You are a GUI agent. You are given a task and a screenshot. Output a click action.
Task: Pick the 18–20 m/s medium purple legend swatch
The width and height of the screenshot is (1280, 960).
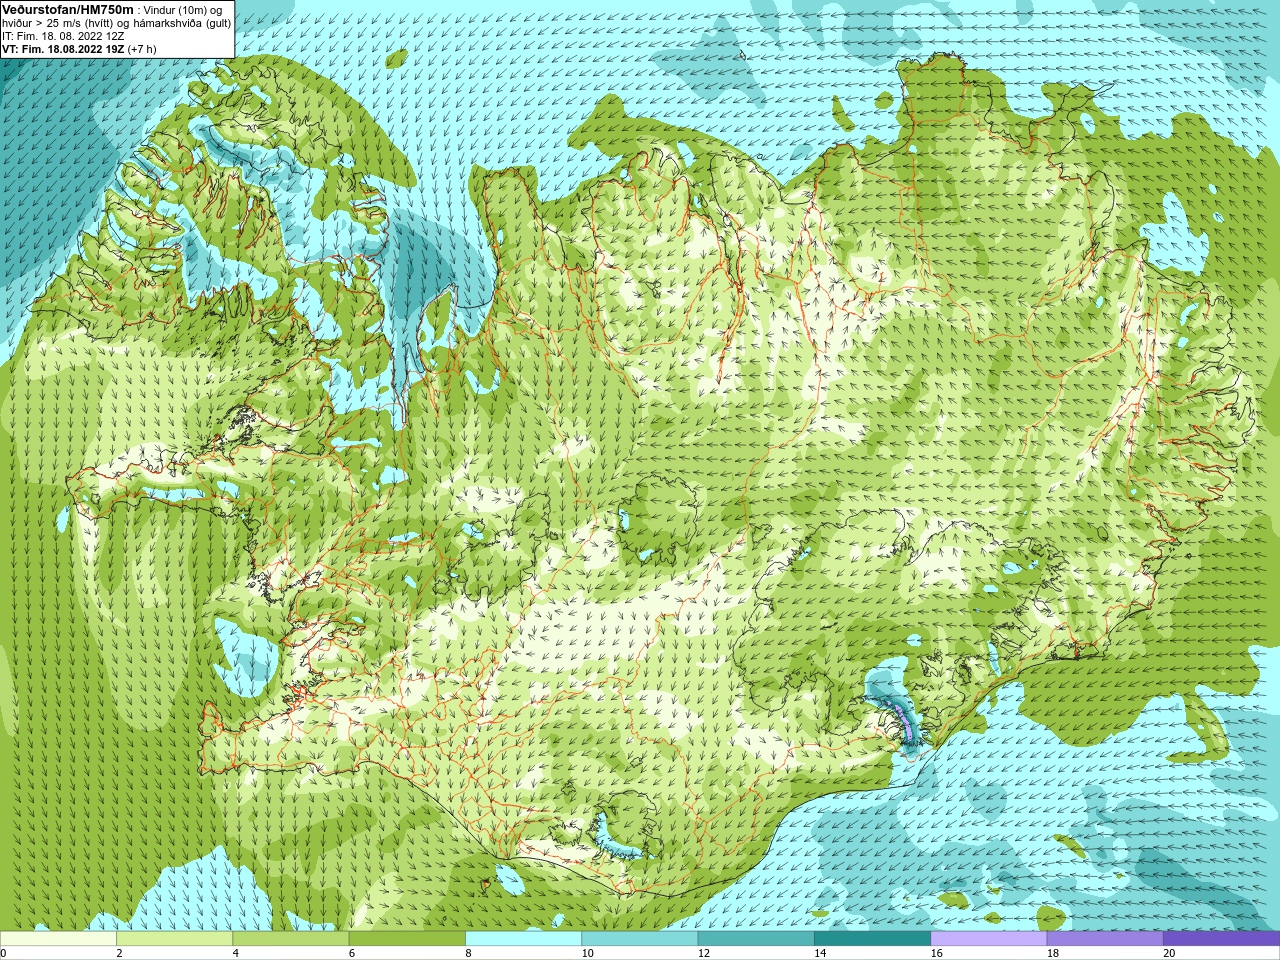[1105, 938]
